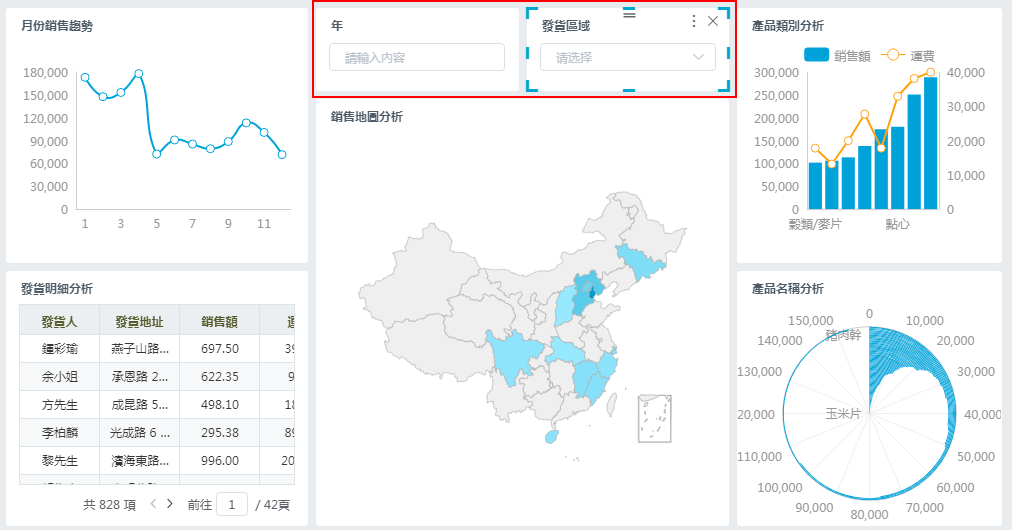
Task: Remove the 發貨區域 filter with X icon
Action: 713,21
